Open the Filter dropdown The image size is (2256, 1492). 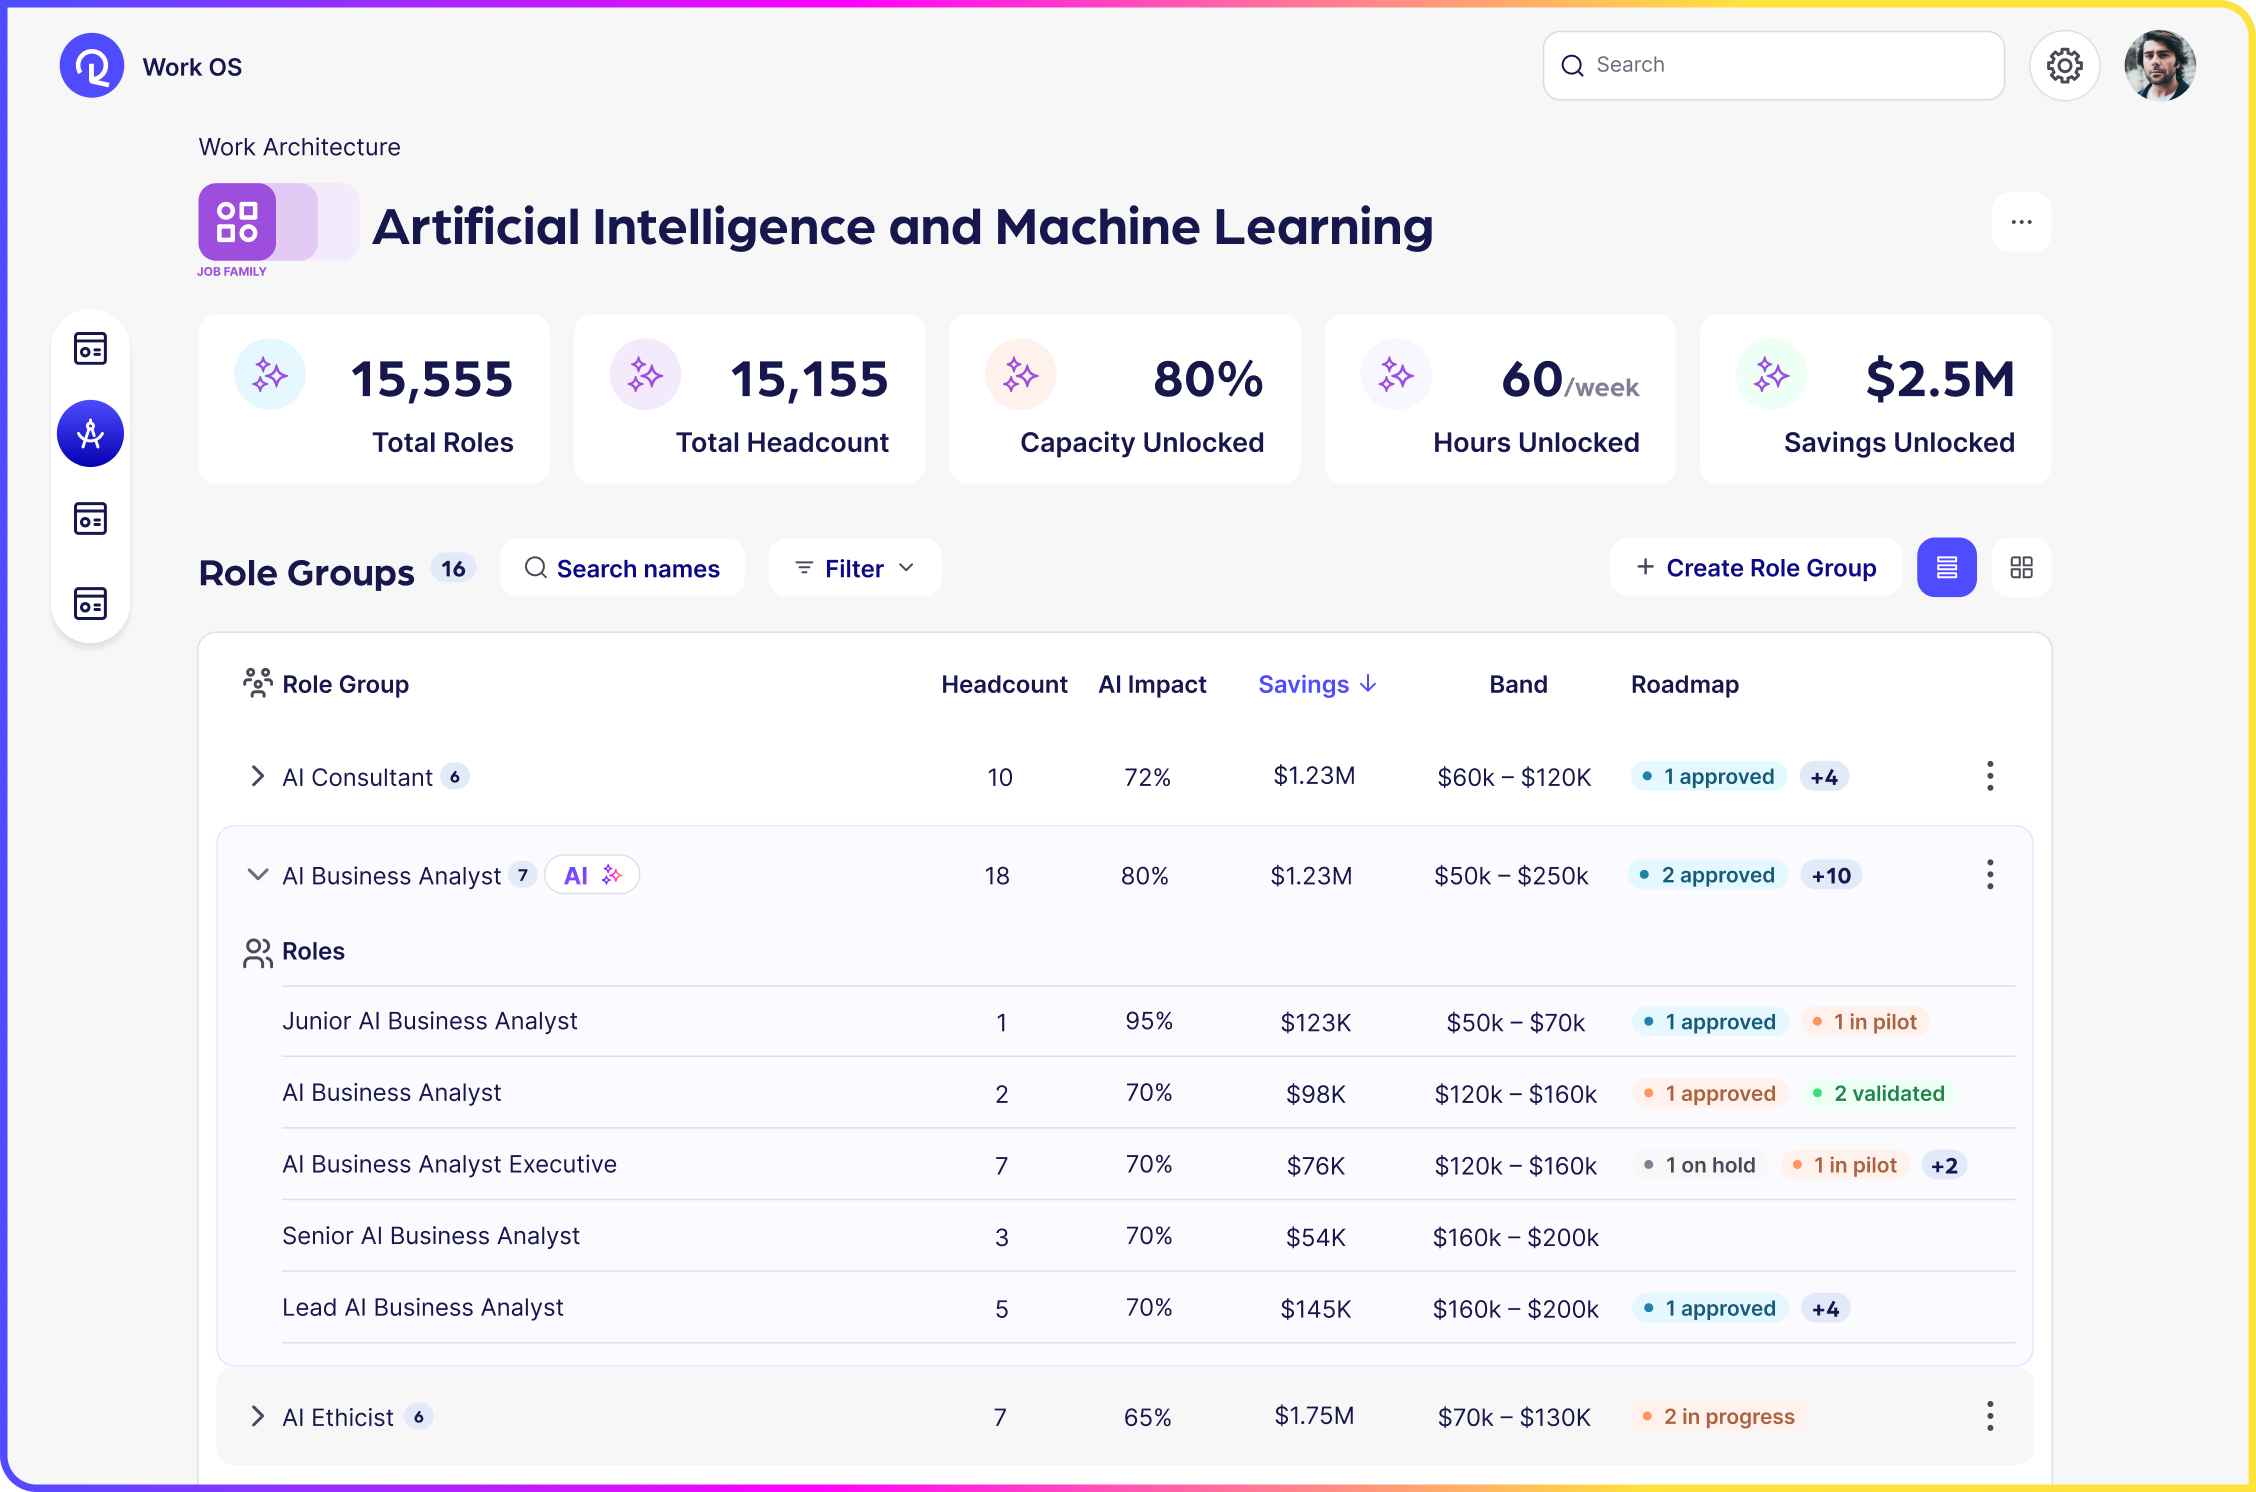855,568
